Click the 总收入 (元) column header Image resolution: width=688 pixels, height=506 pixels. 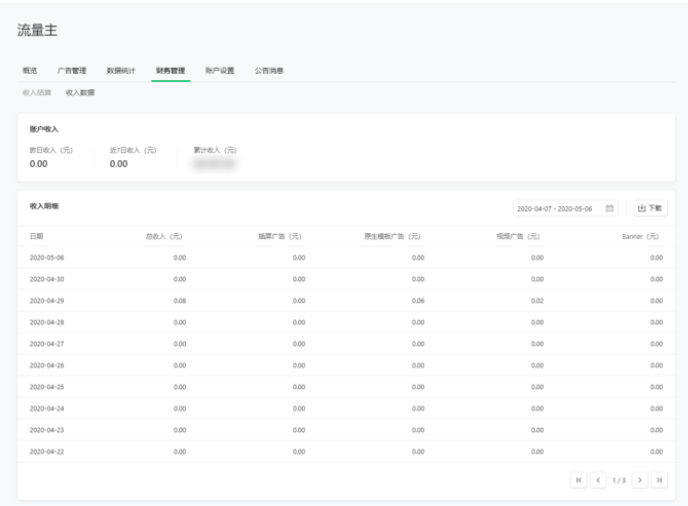tap(163, 236)
